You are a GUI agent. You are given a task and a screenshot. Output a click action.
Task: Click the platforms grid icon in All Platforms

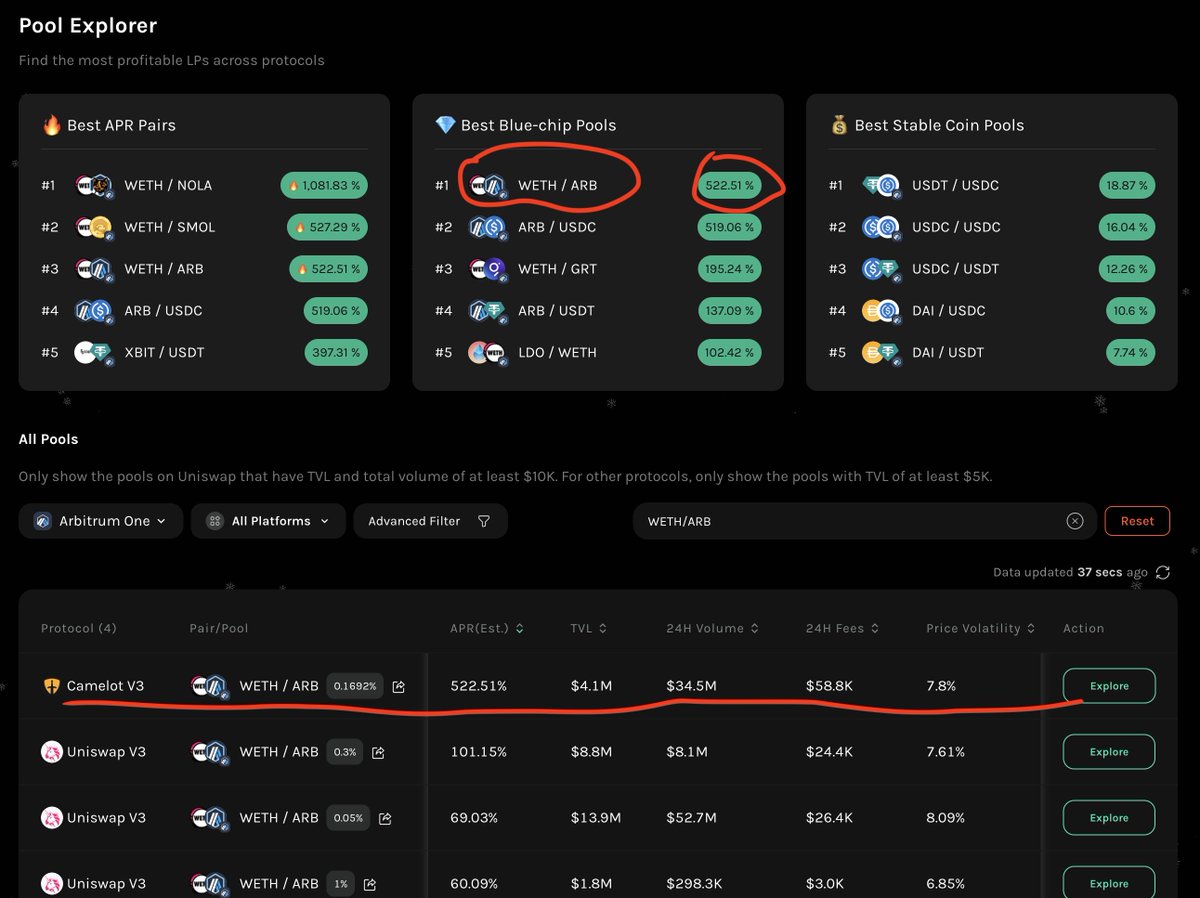214,521
